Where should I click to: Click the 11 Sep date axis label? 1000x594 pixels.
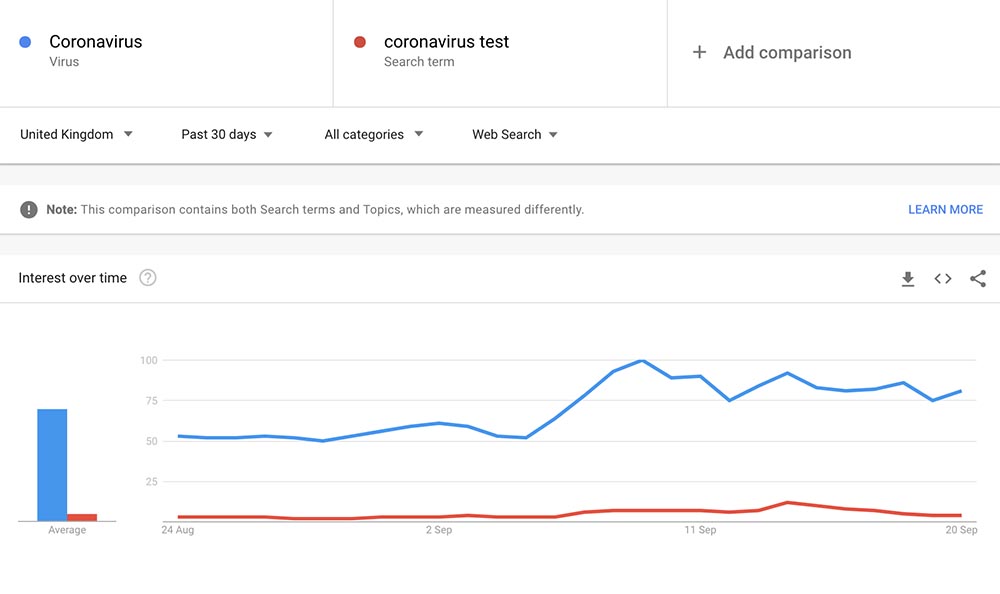click(x=700, y=530)
